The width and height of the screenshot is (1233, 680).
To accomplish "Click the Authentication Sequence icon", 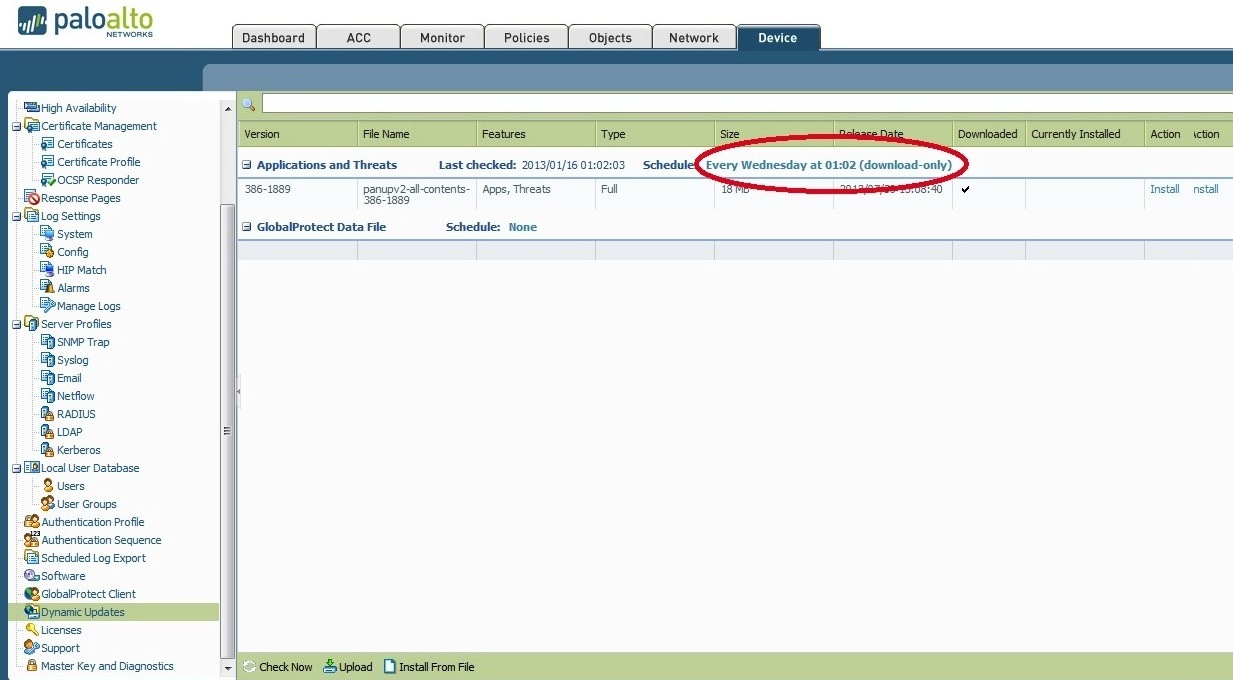I will coord(31,540).
